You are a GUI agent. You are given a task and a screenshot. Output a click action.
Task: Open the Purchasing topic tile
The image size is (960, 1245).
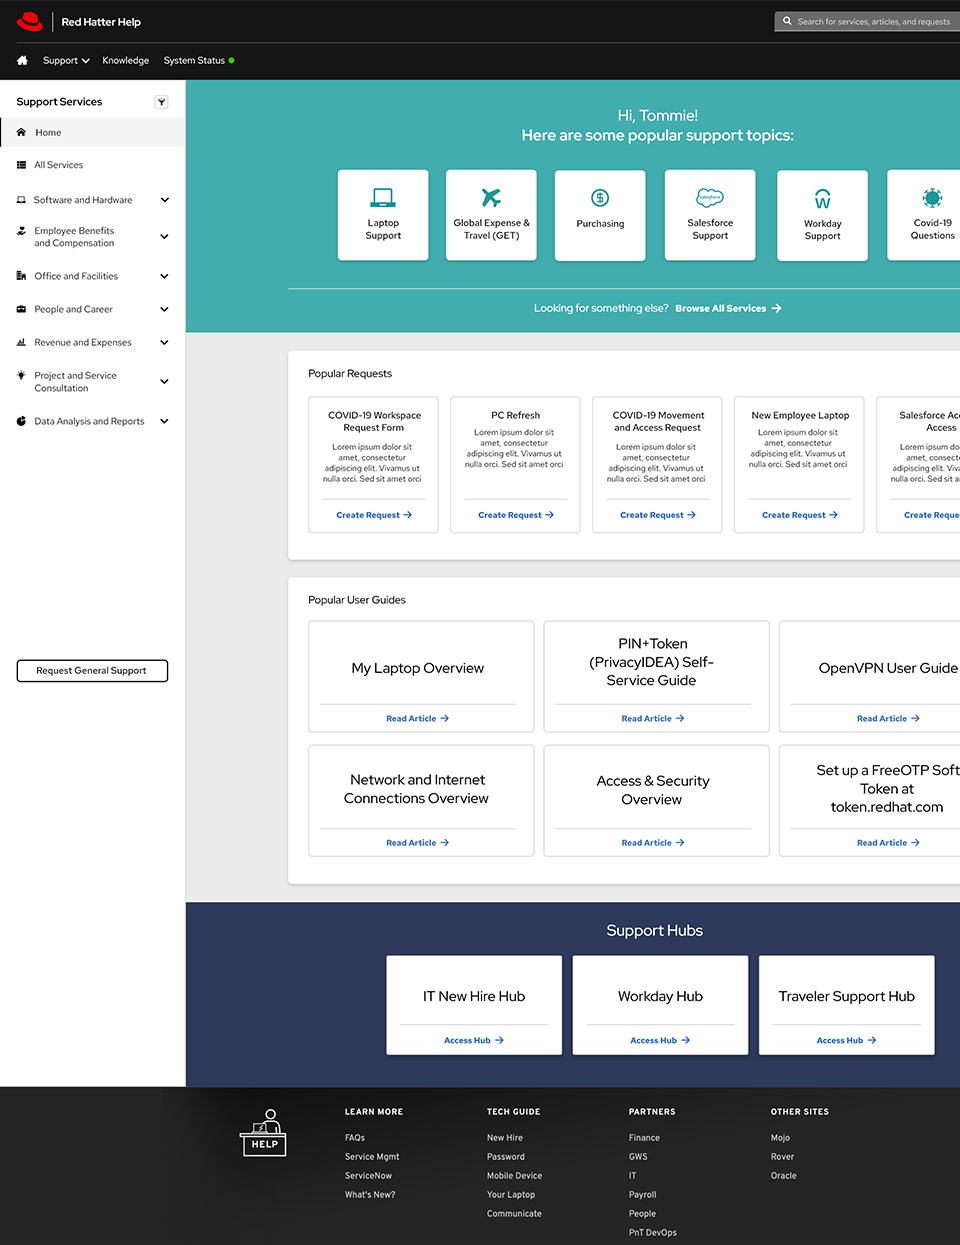(x=600, y=215)
